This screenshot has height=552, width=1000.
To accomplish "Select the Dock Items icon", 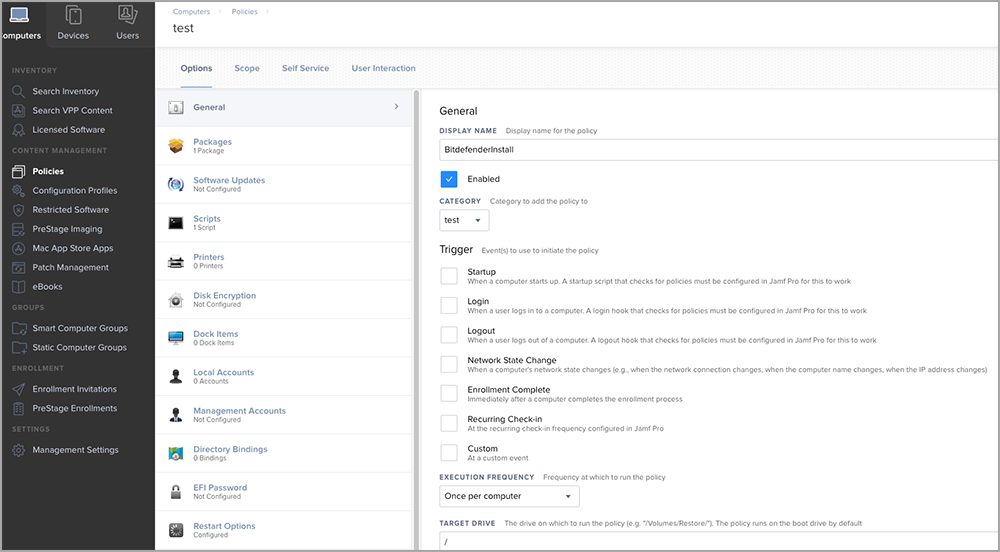I will click(x=176, y=338).
